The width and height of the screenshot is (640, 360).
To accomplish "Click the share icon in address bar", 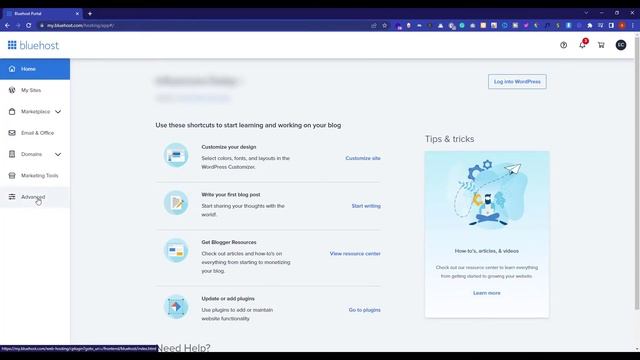I will [x=373, y=25].
